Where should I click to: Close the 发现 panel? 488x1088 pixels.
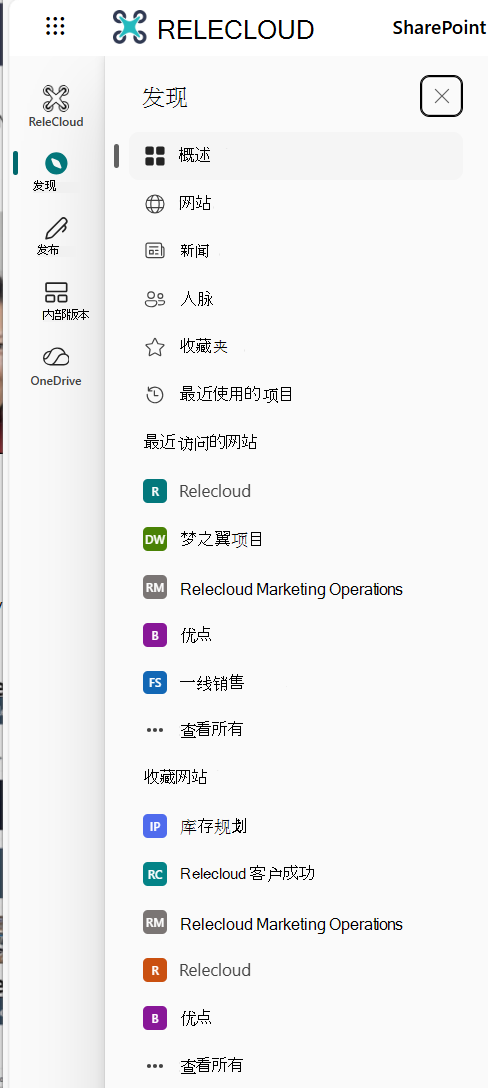tap(441, 96)
